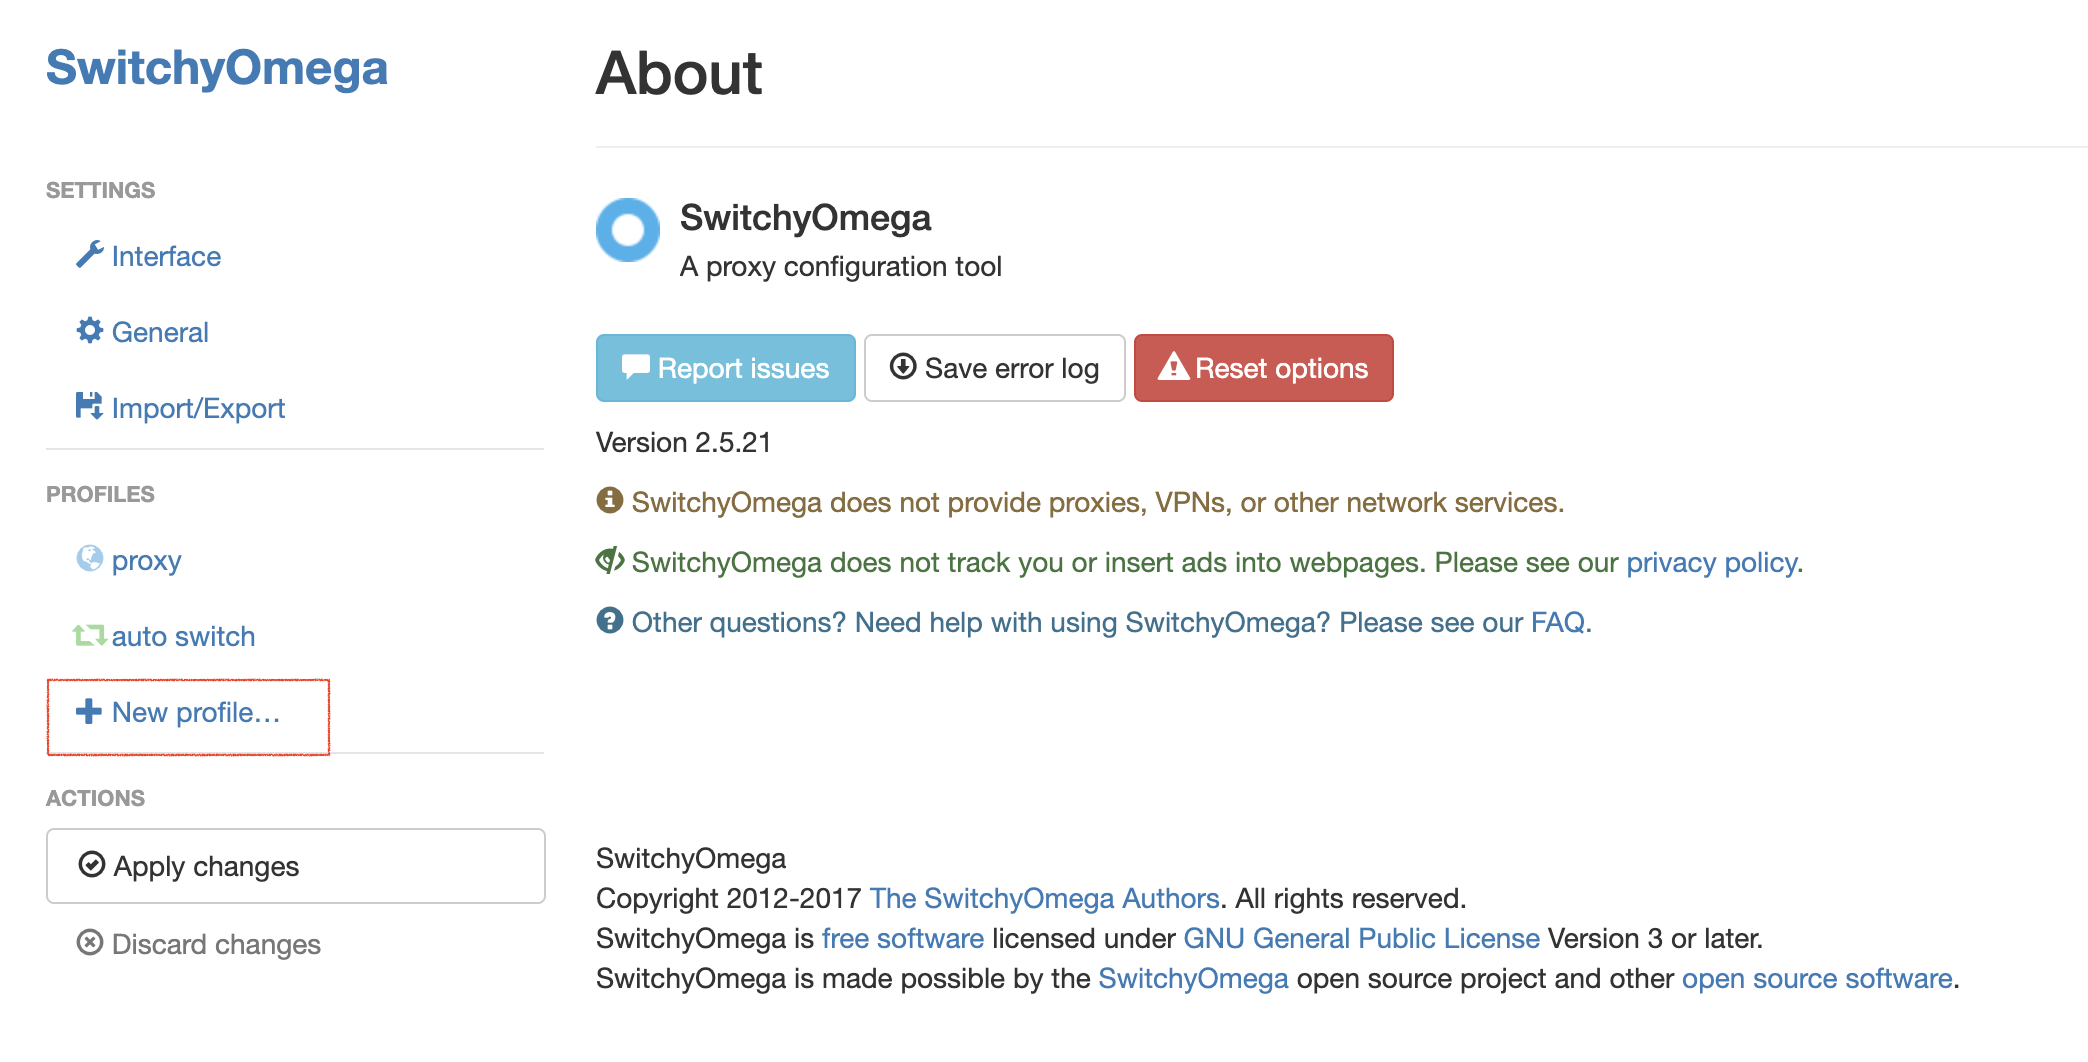Click the Save error log button
Screen dimensions: 2088x1062
tap(994, 367)
